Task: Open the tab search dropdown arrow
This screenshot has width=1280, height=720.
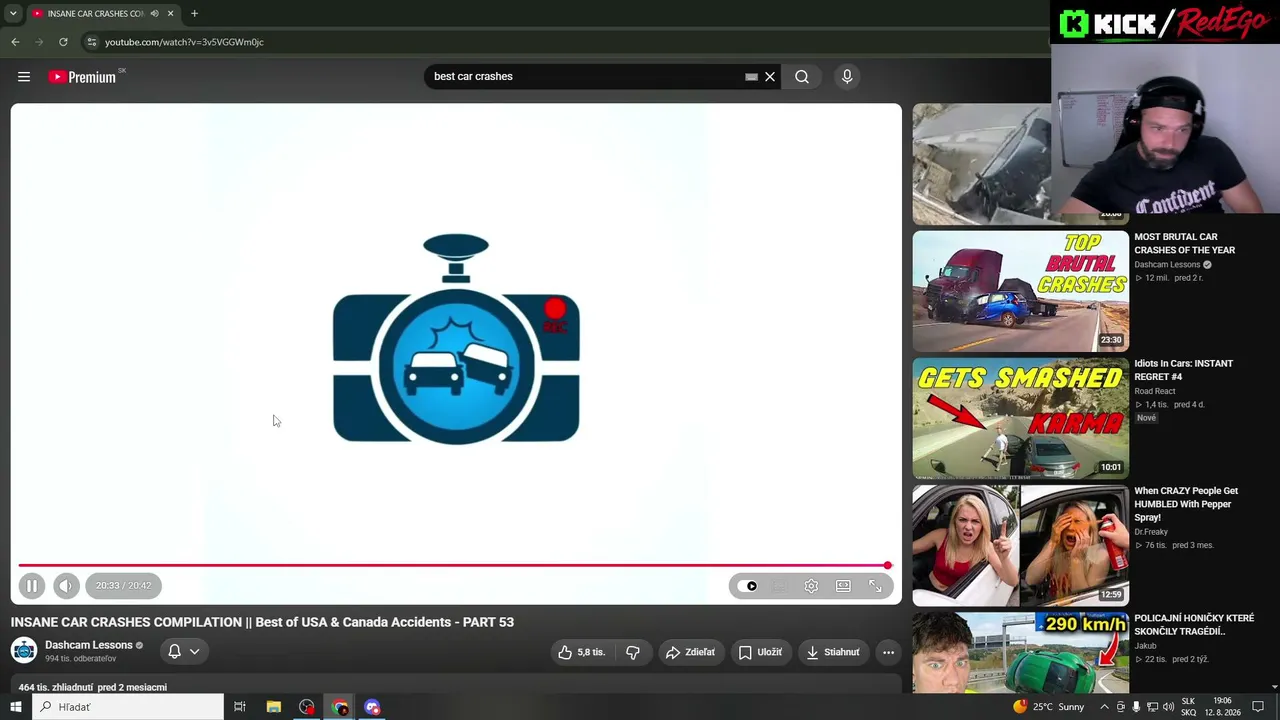Action: coord(13,14)
